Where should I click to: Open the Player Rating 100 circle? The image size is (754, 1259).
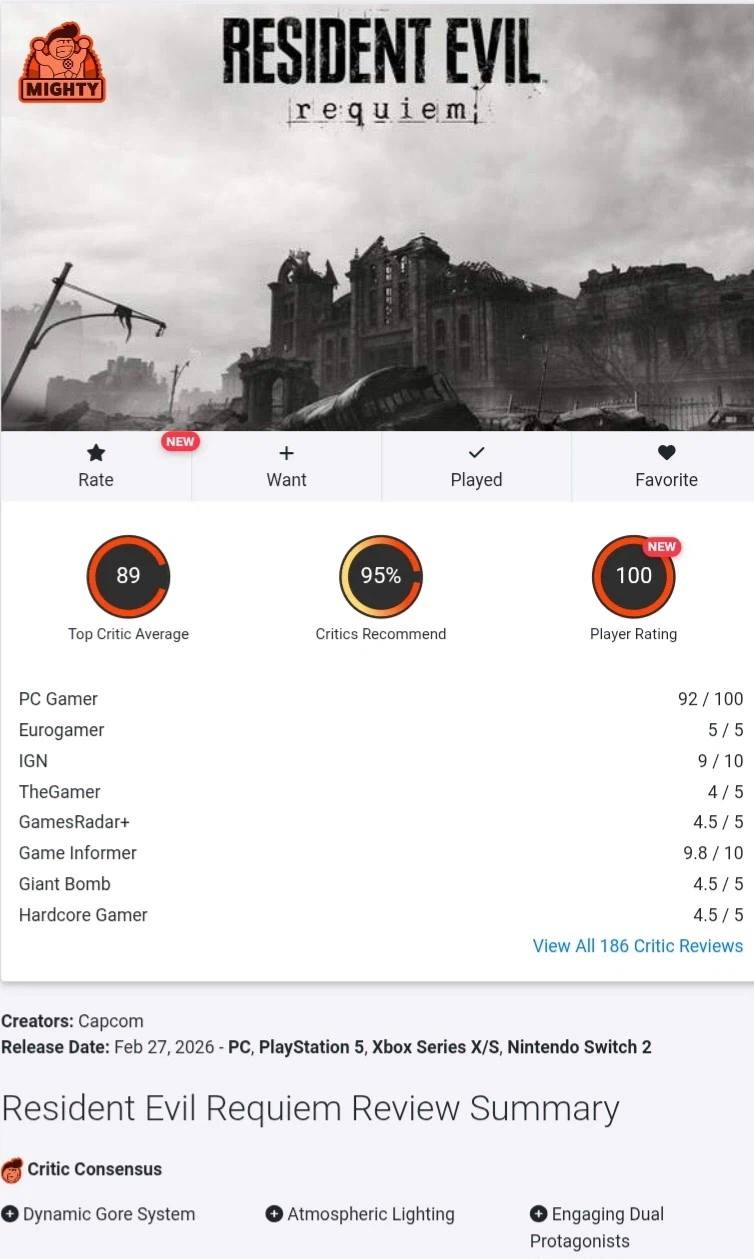click(x=634, y=576)
